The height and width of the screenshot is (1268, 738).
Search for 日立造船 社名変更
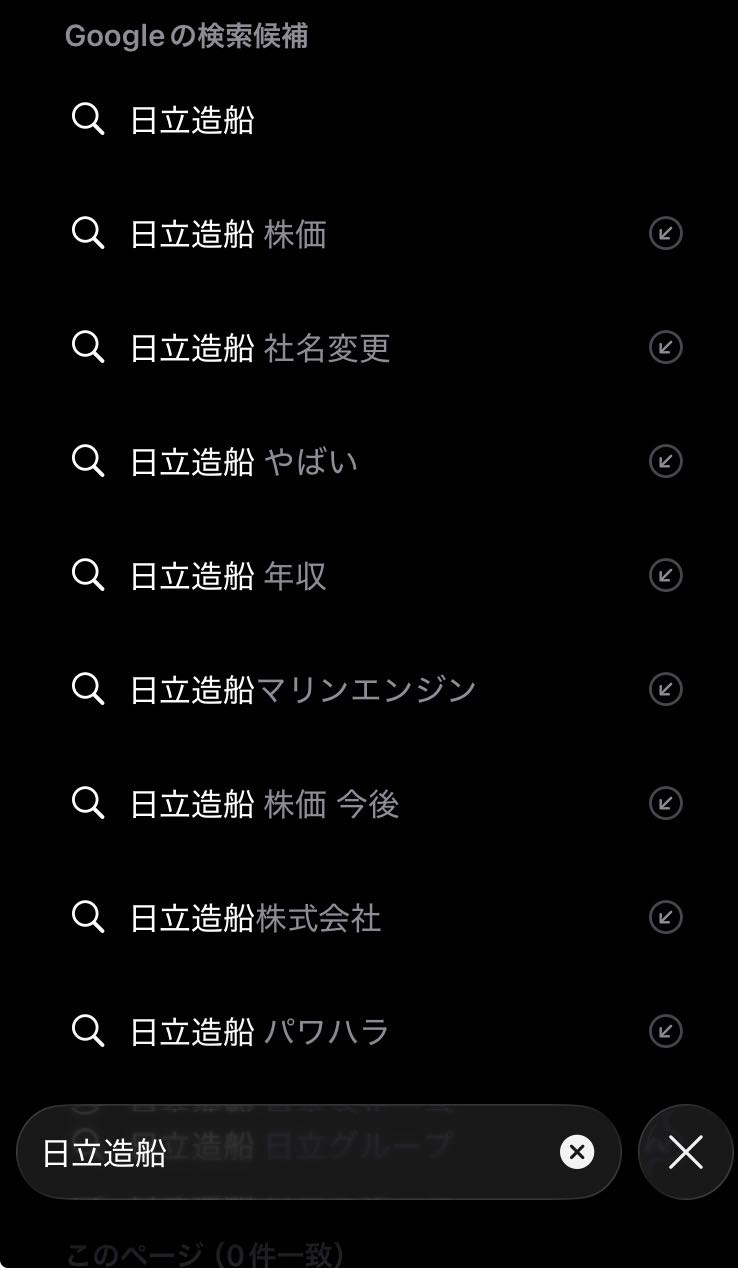(260, 348)
